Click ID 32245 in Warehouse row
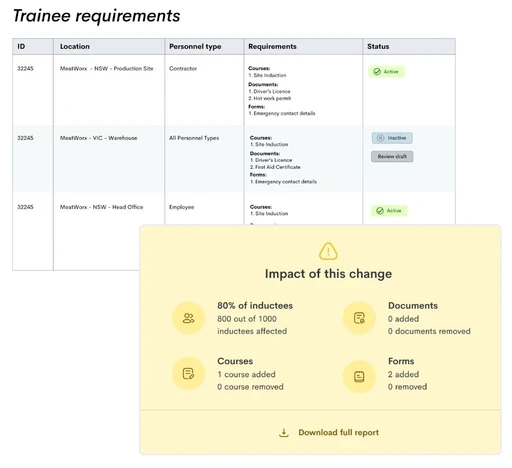512x468 pixels. coord(25,138)
